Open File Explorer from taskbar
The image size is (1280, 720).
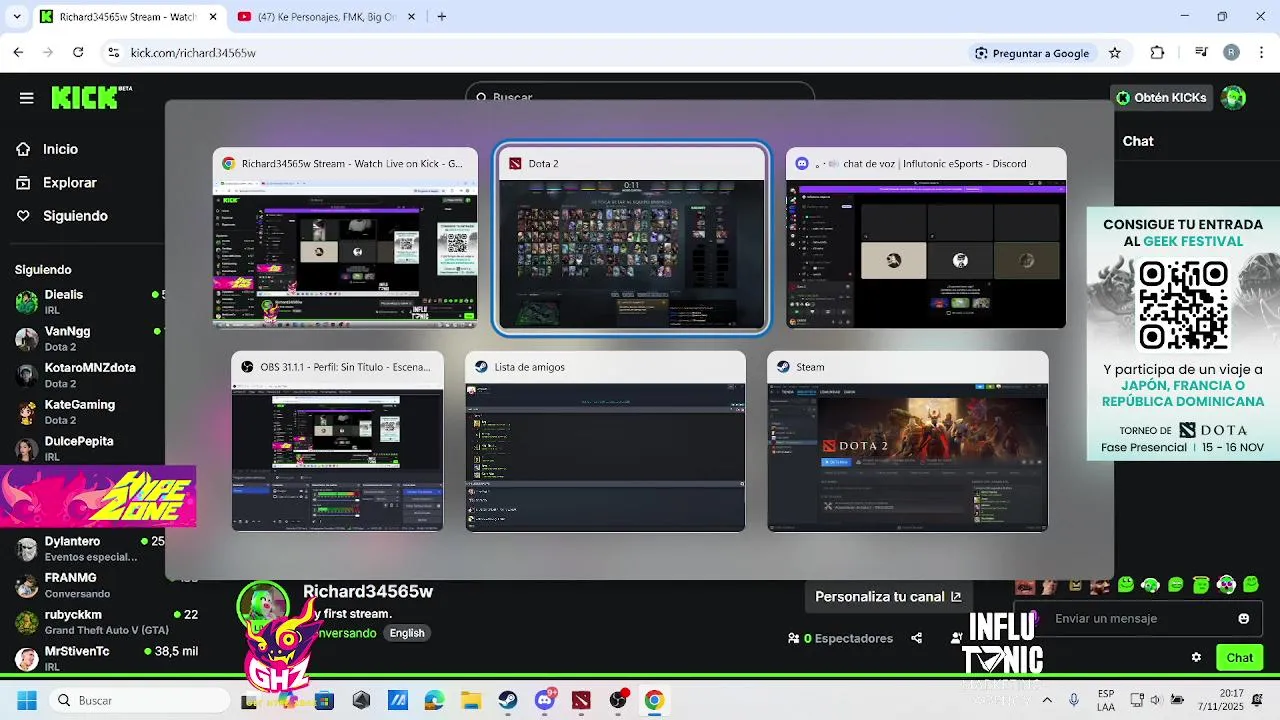click(471, 700)
